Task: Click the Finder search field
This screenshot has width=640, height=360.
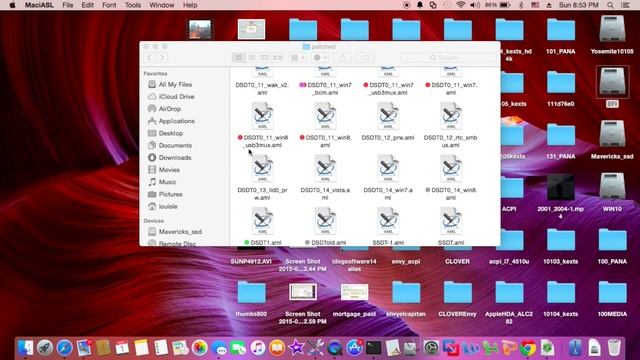Action: click(449, 58)
